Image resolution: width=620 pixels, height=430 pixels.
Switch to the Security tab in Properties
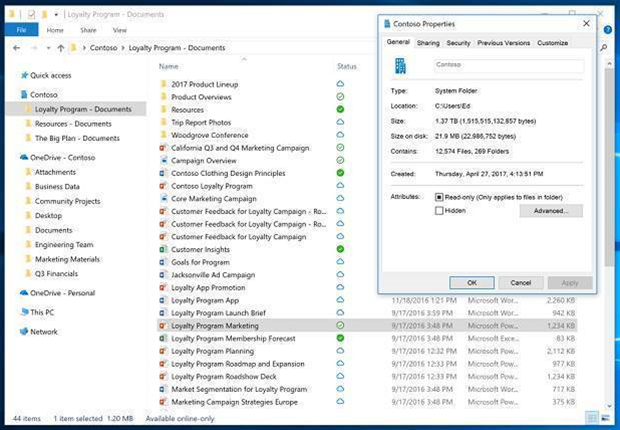tap(458, 43)
